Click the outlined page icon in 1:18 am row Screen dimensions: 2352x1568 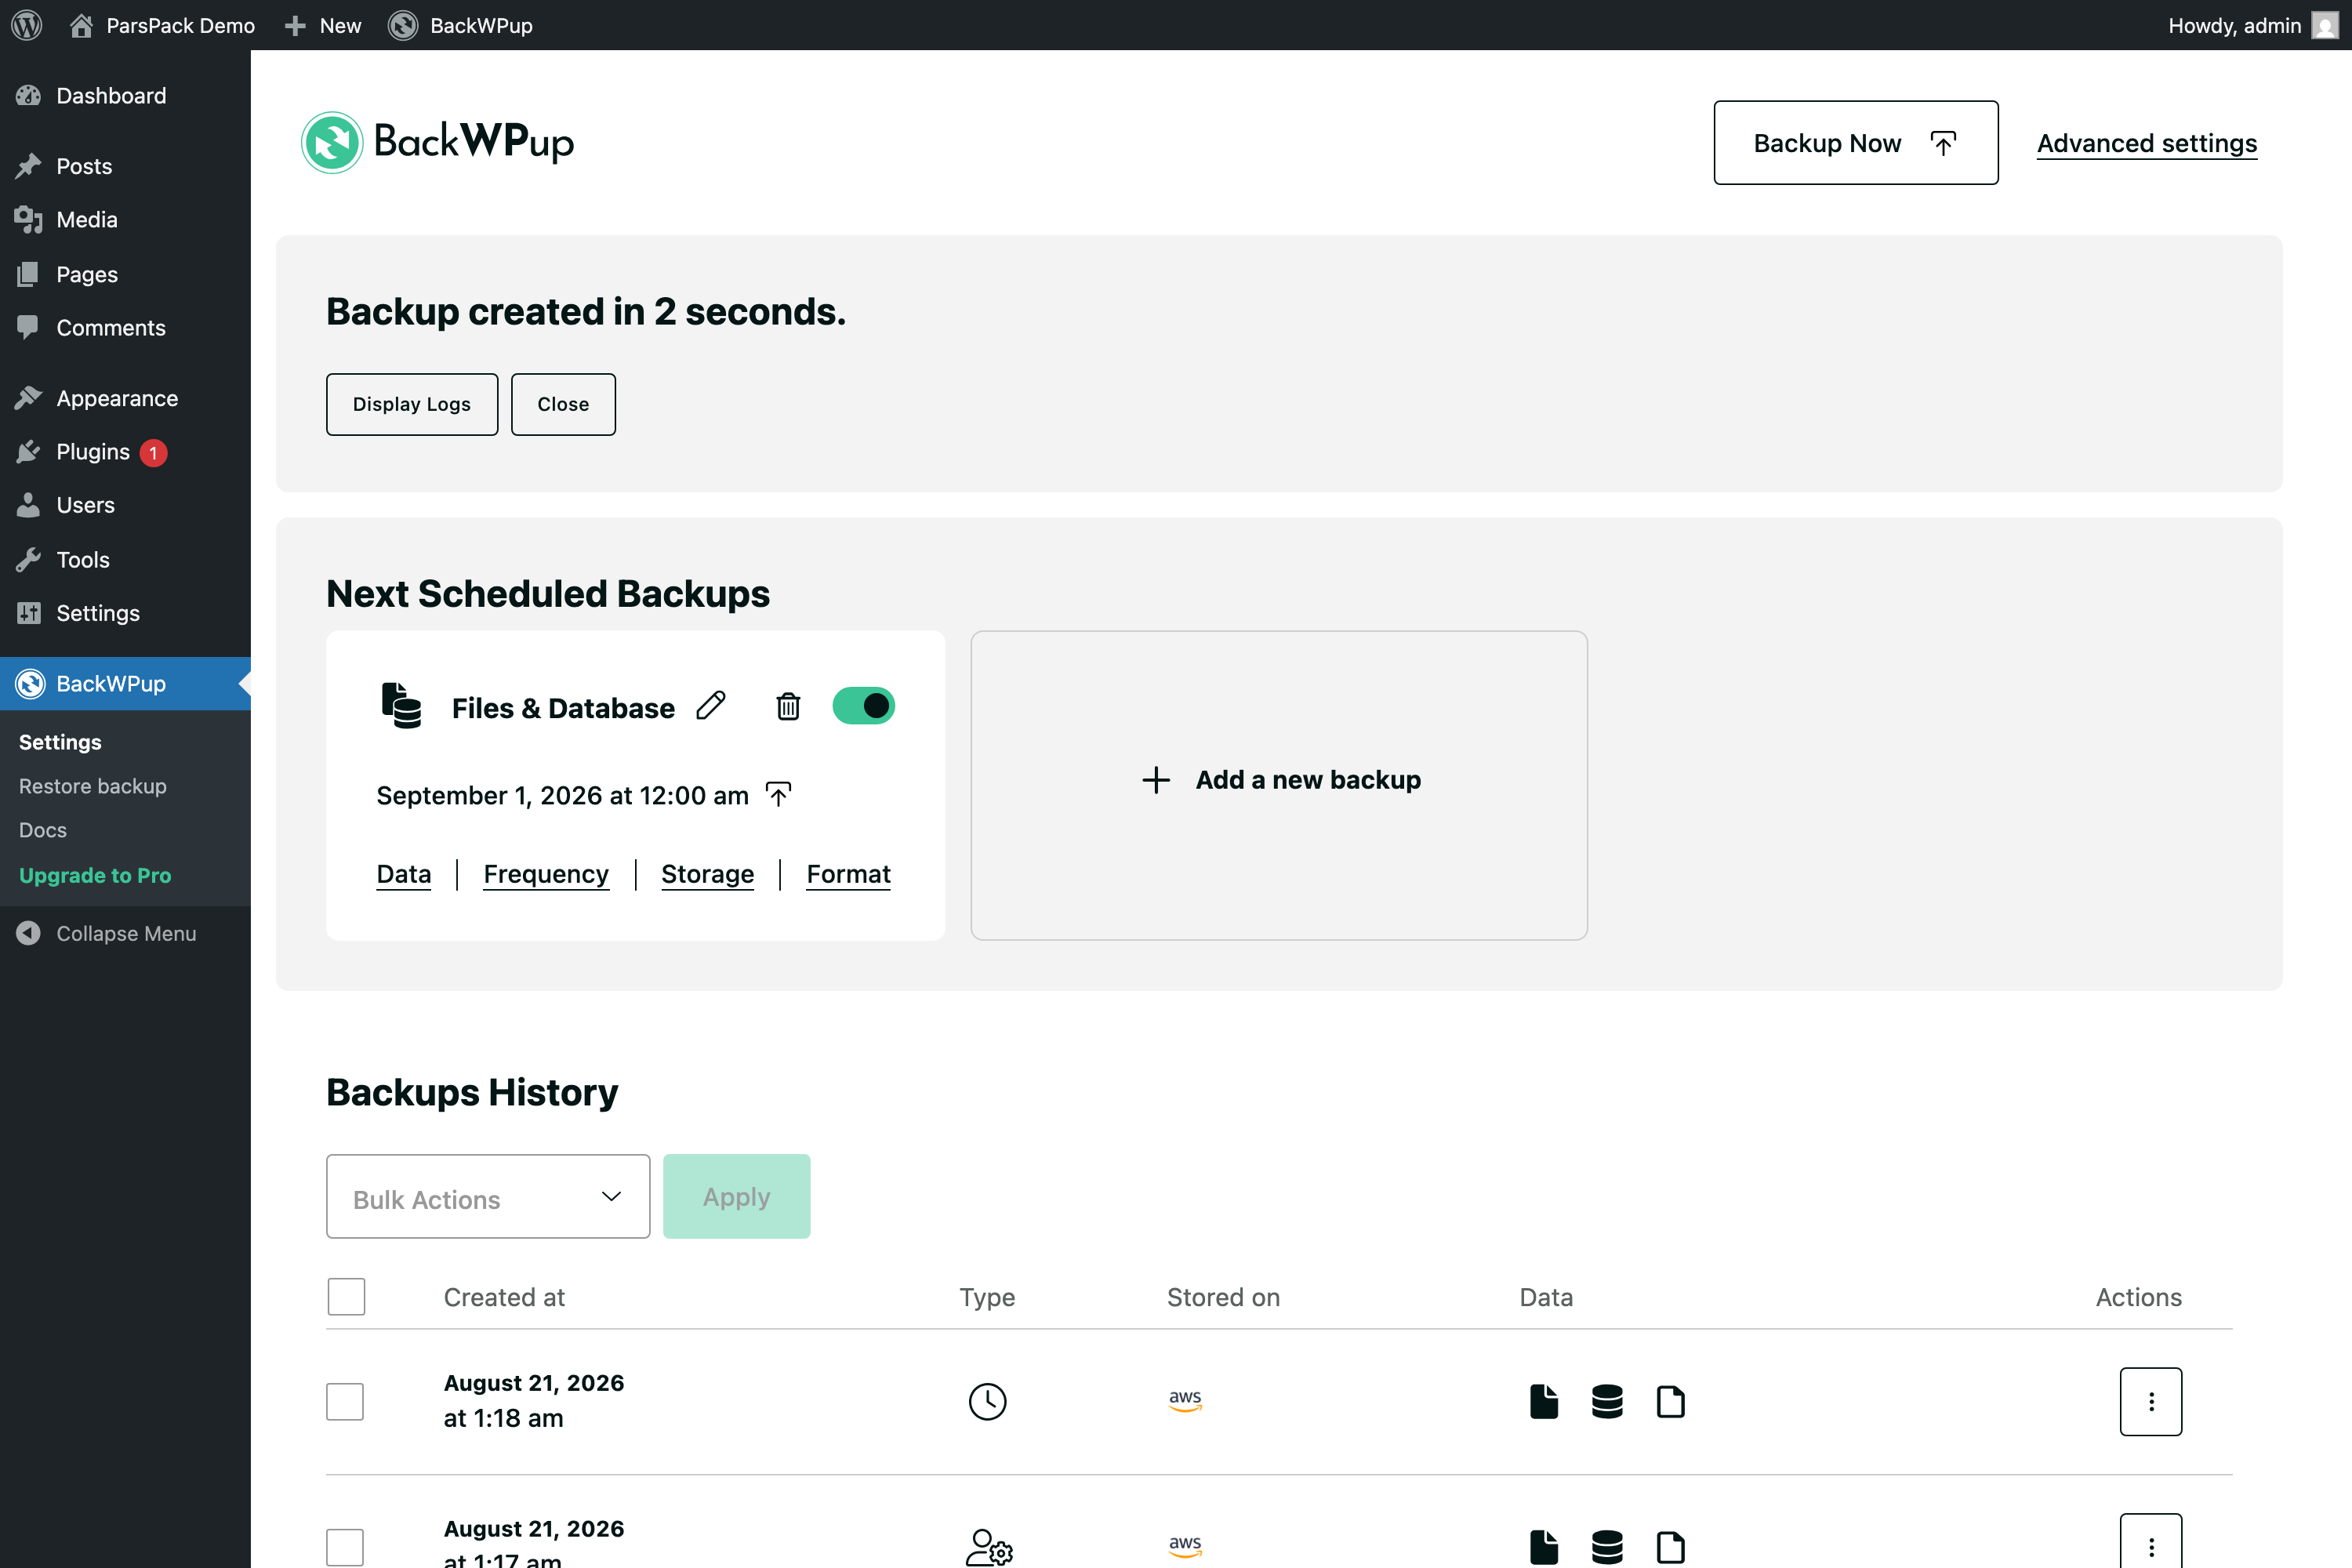click(x=1670, y=1401)
